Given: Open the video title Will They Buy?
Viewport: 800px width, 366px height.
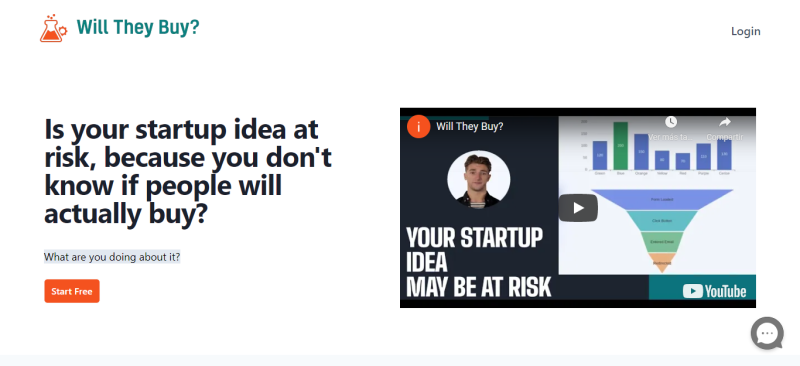Looking at the screenshot, I should coord(469,126).
